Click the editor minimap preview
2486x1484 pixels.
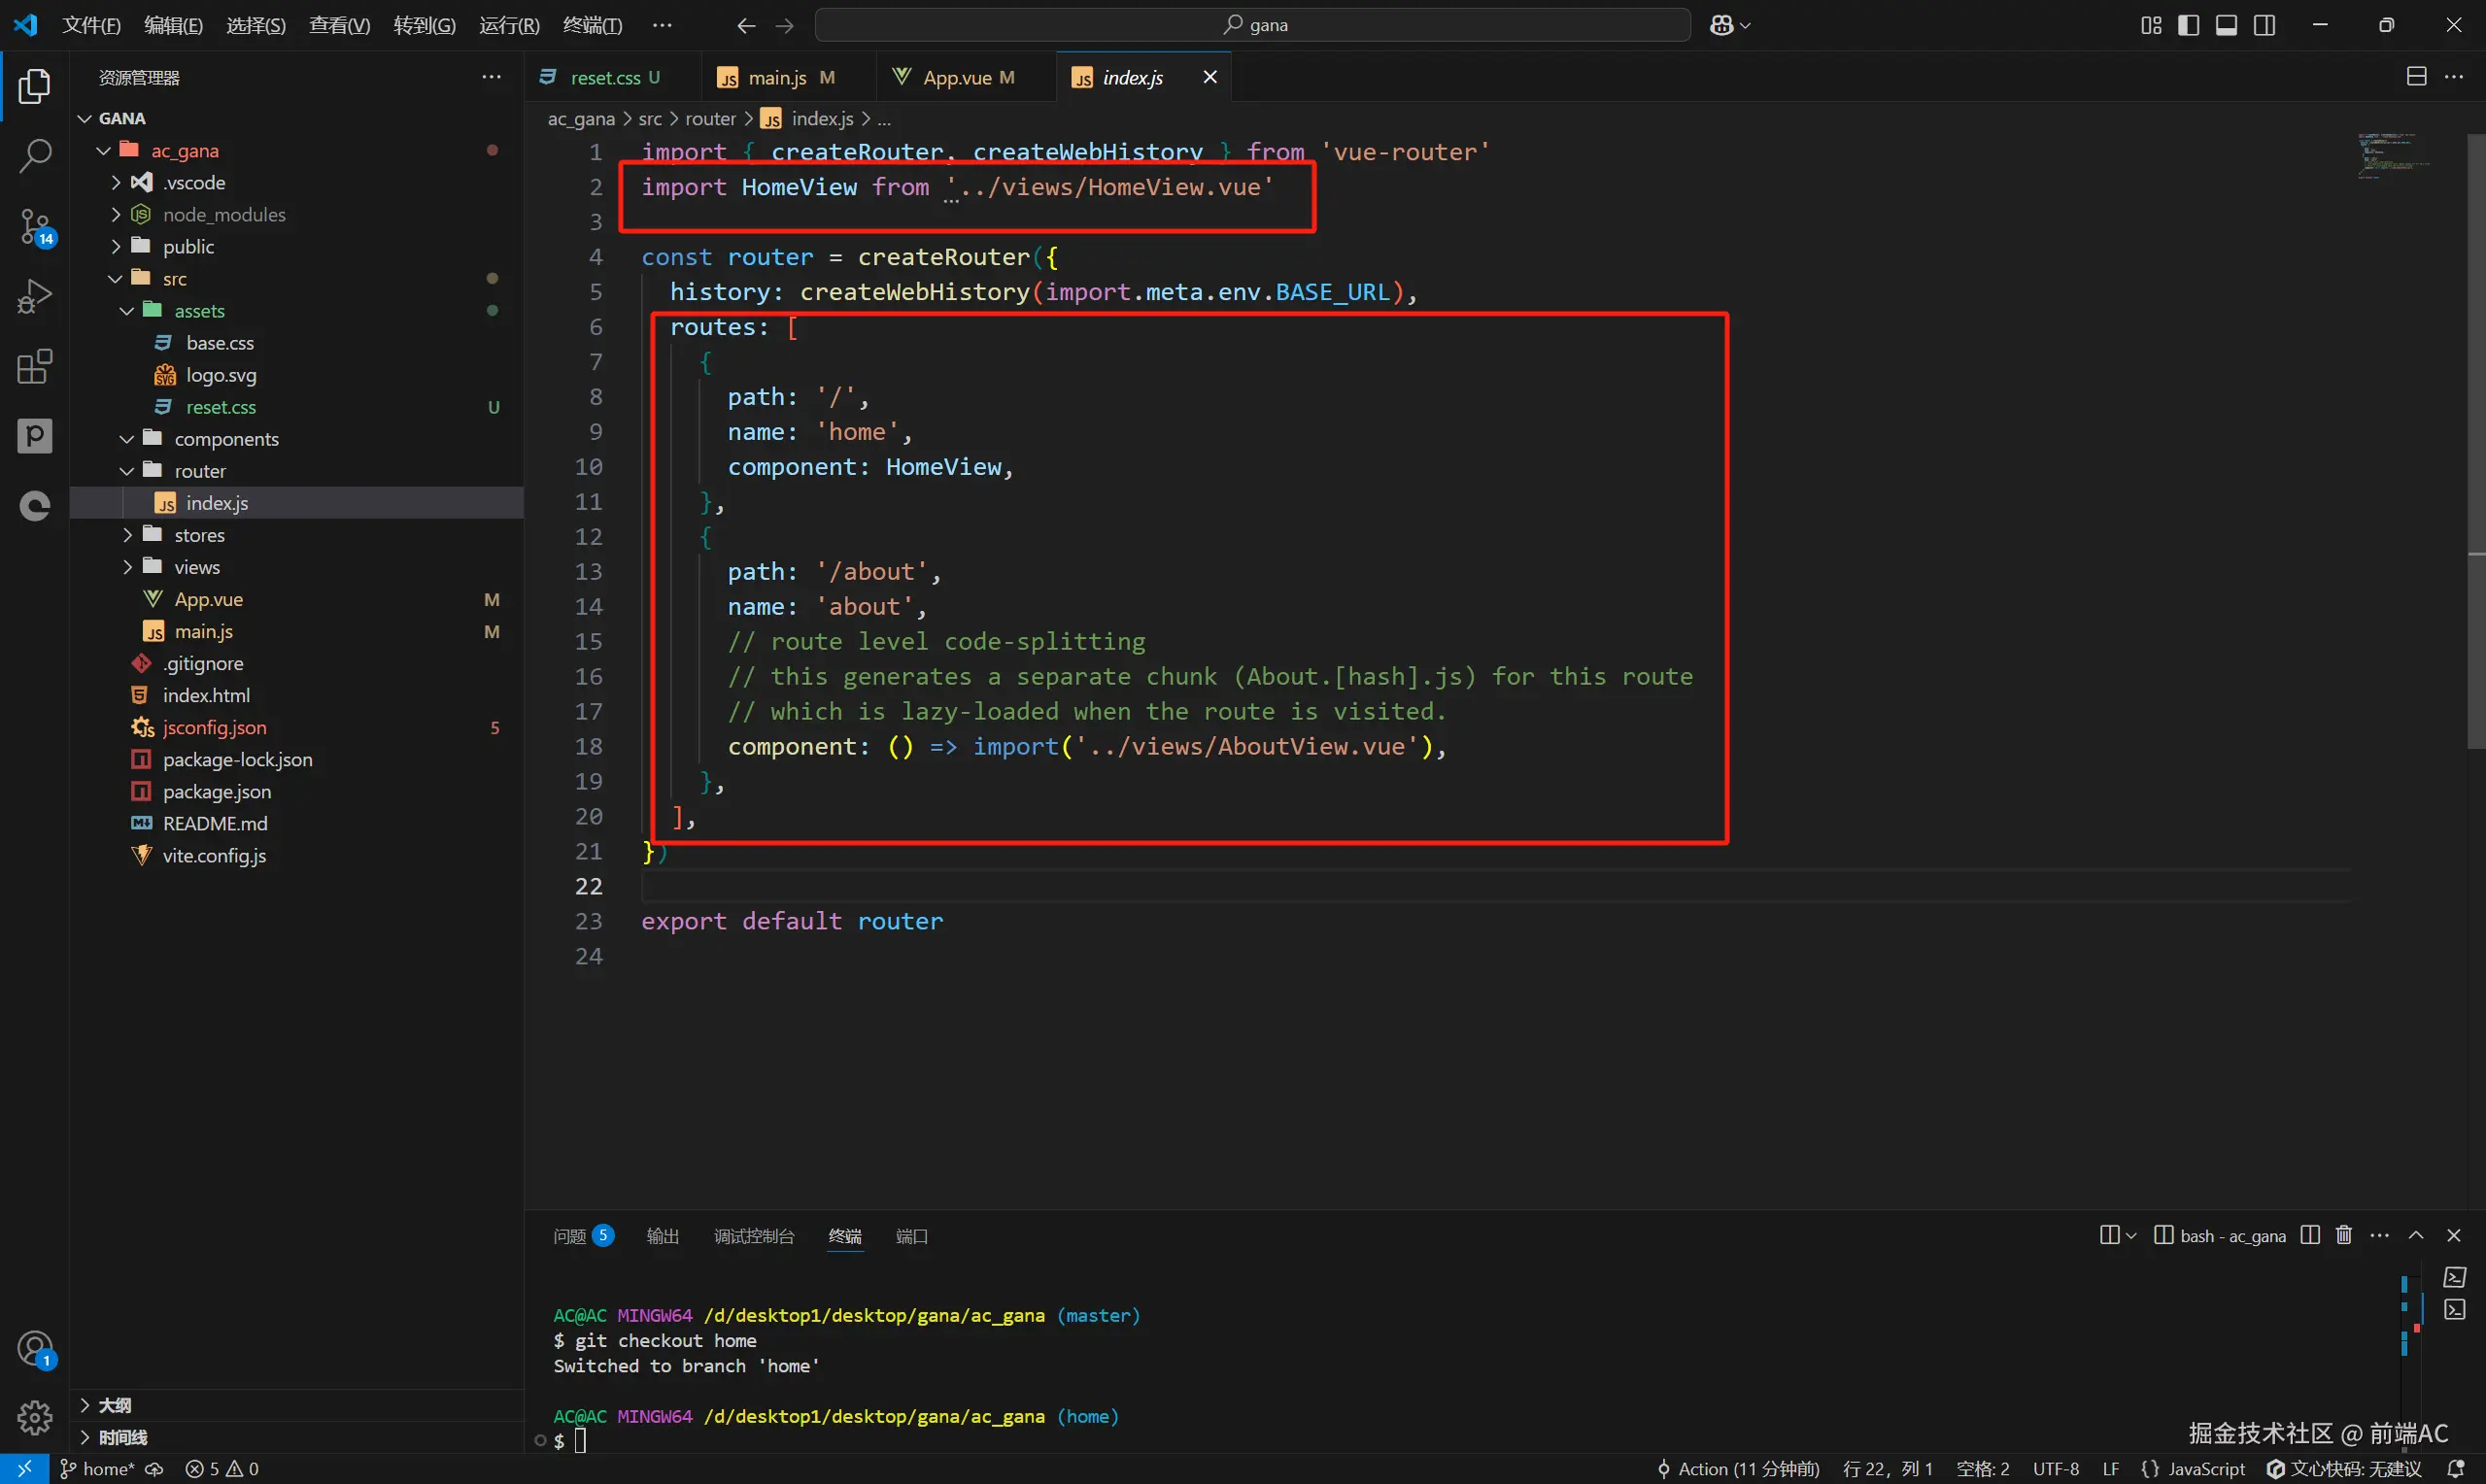pyautogui.click(x=2394, y=155)
